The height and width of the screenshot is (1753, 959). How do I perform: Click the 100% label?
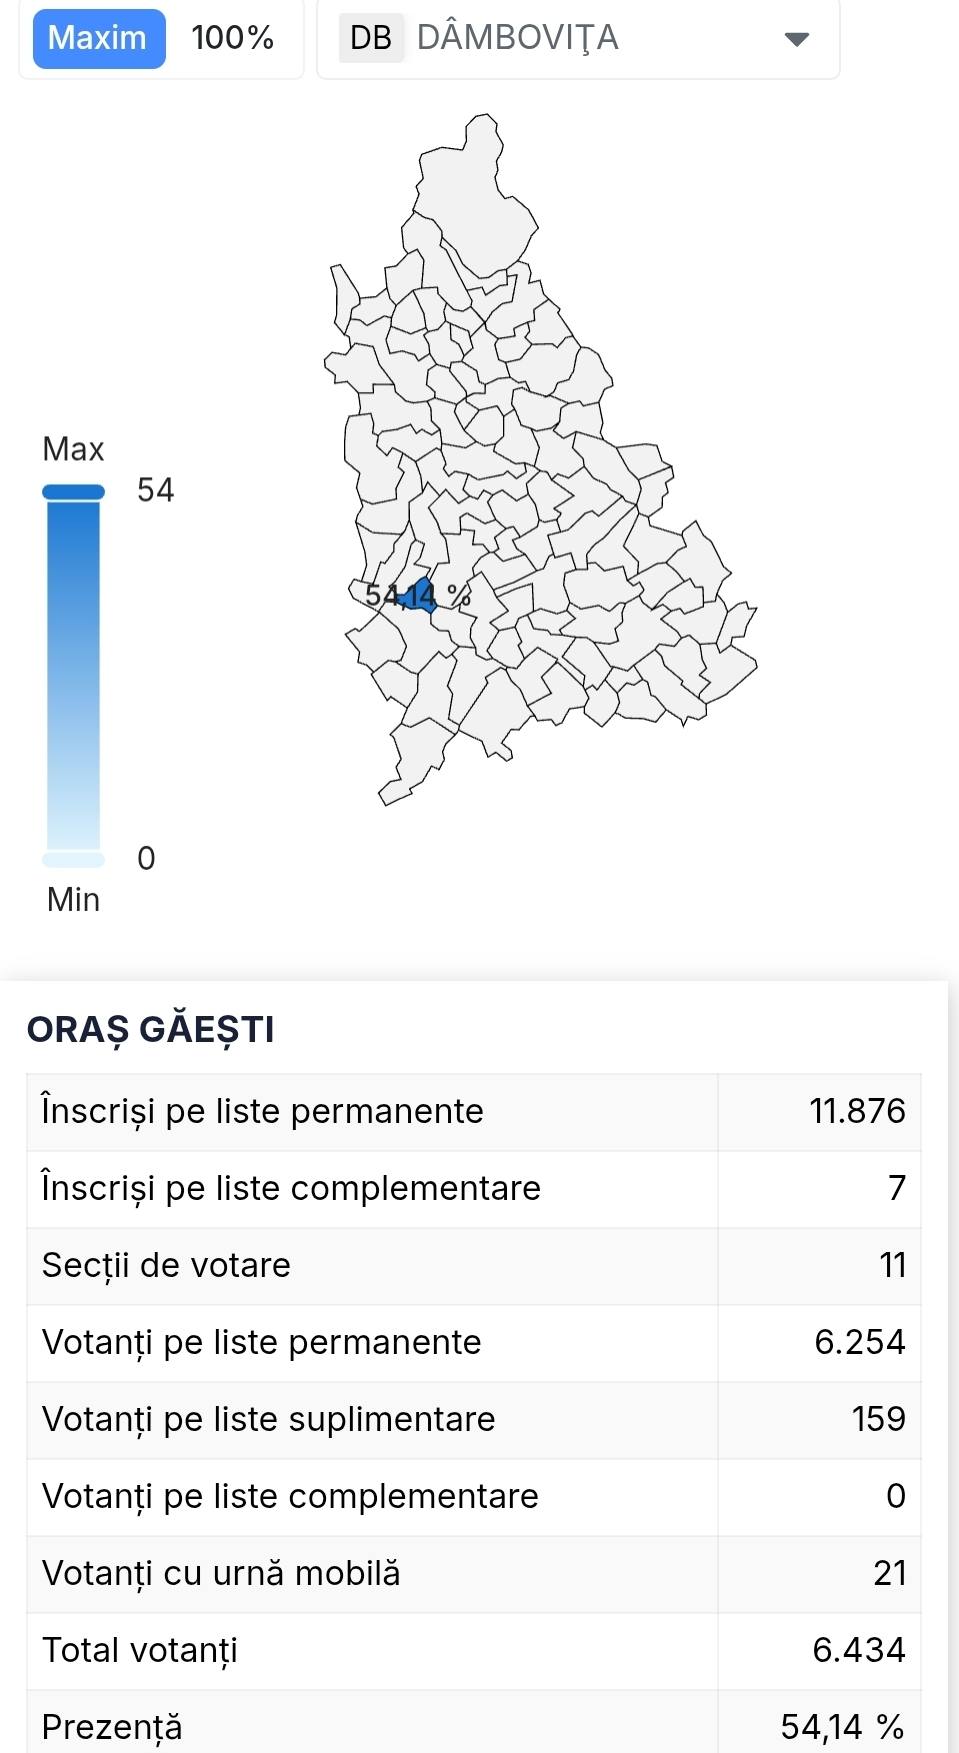(231, 39)
